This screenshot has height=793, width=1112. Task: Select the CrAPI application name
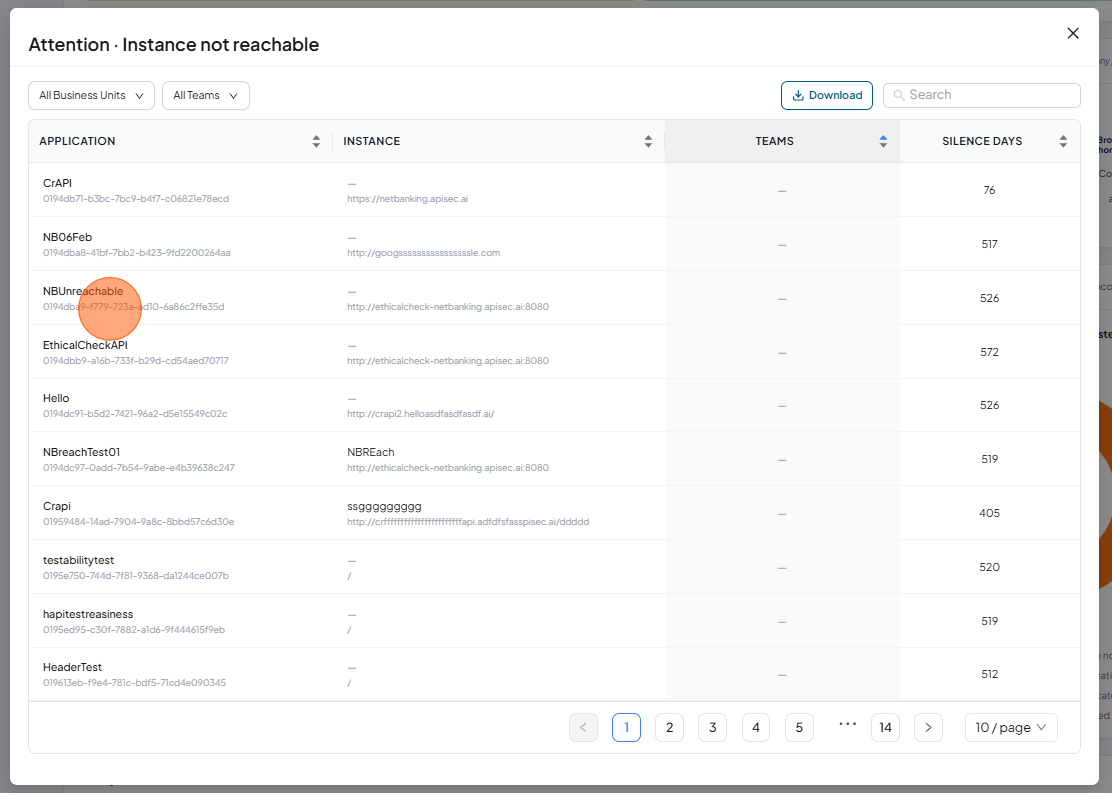(x=57, y=183)
